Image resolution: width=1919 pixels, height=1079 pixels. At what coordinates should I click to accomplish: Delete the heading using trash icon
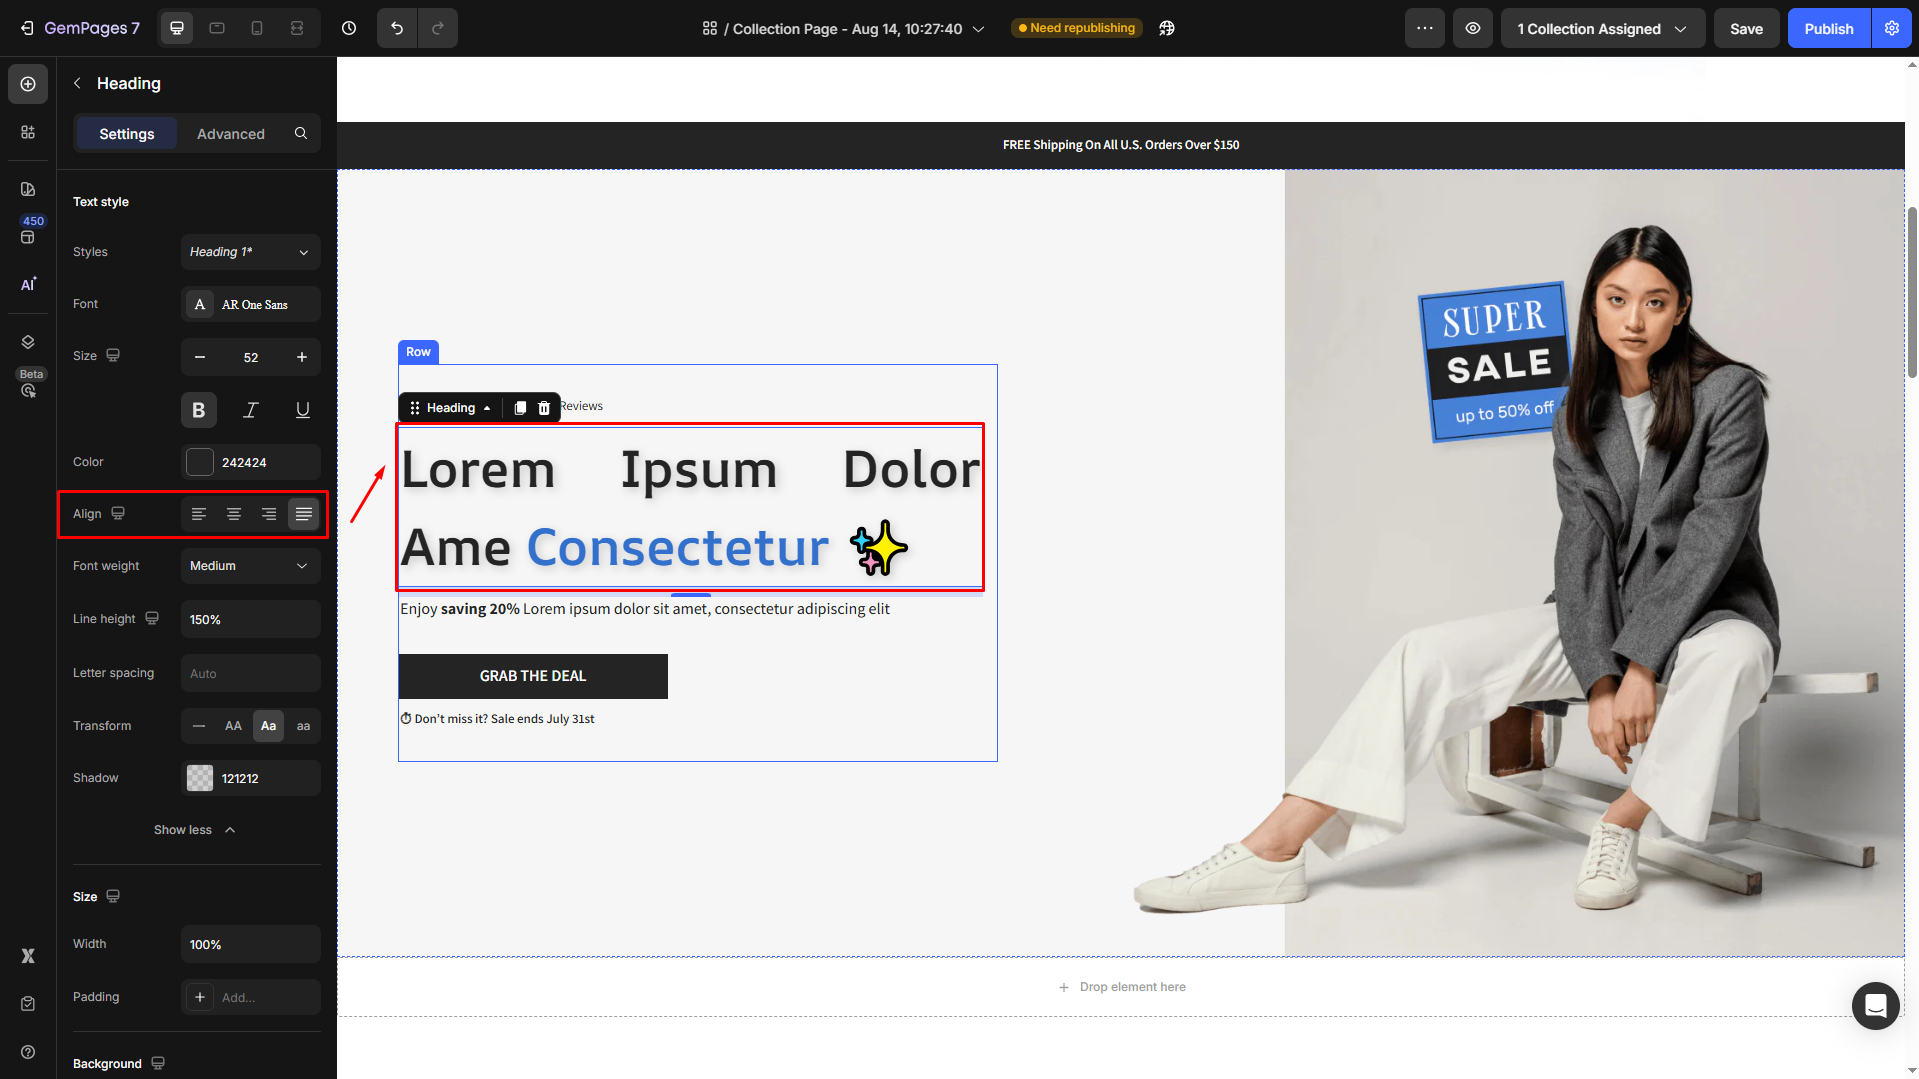click(x=544, y=408)
